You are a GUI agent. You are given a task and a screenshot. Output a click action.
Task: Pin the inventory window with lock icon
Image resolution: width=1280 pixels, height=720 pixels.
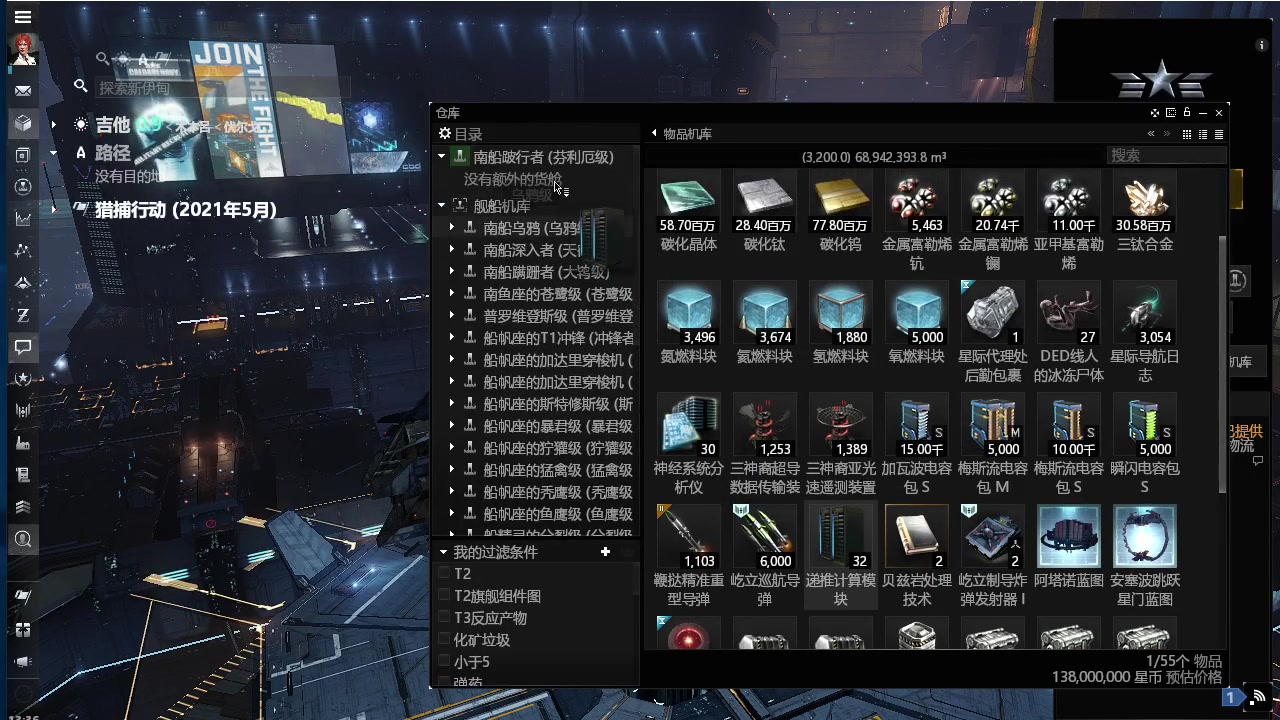click(1186, 113)
